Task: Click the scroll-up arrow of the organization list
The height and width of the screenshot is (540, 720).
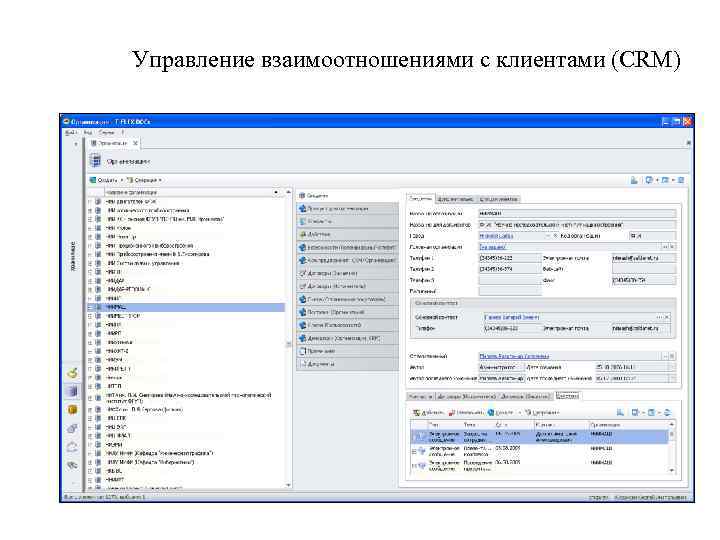Action: (x=288, y=192)
